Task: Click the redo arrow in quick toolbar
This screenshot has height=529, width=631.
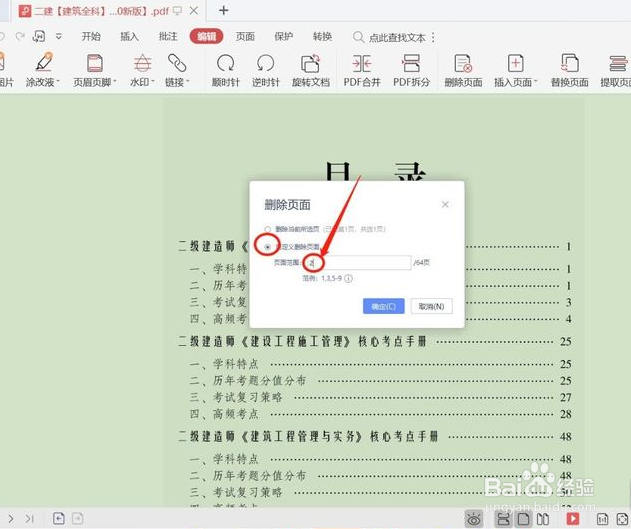Action: (20, 37)
